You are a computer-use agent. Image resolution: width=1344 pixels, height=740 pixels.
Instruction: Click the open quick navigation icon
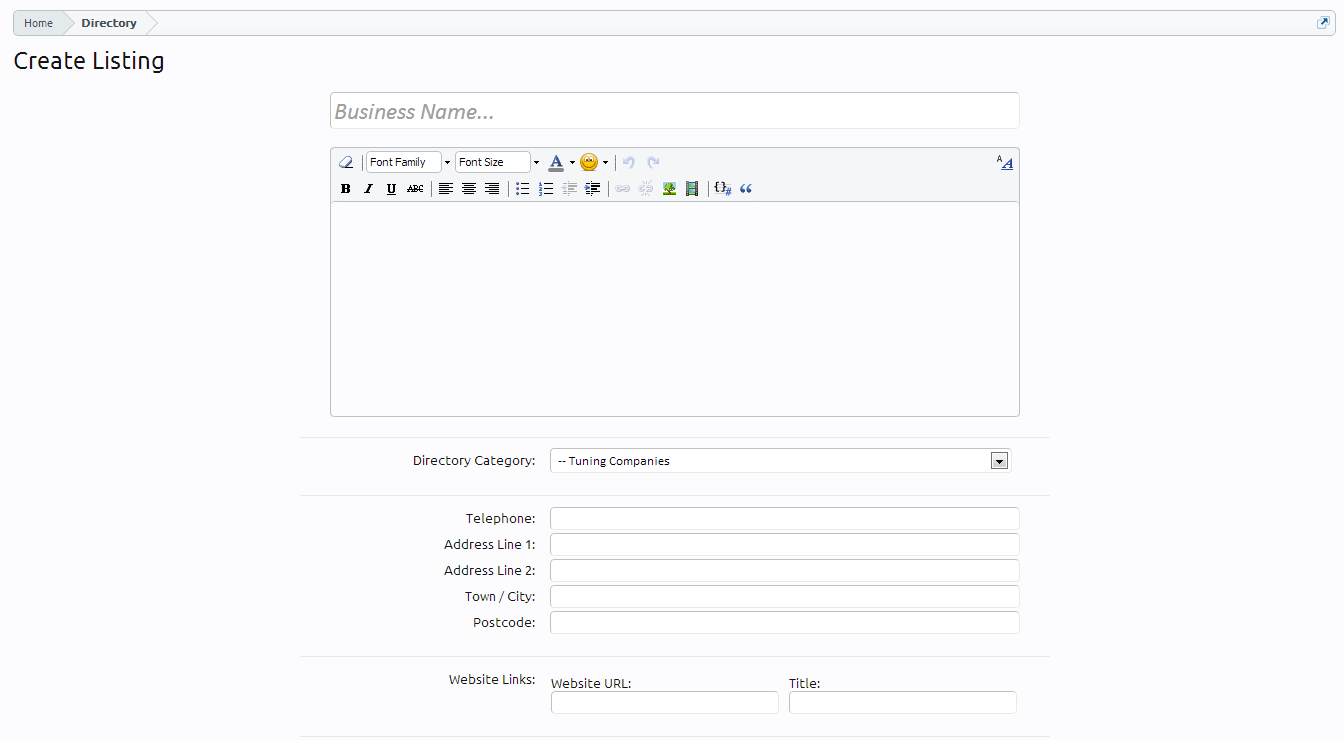pyautogui.click(x=1323, y=23)
